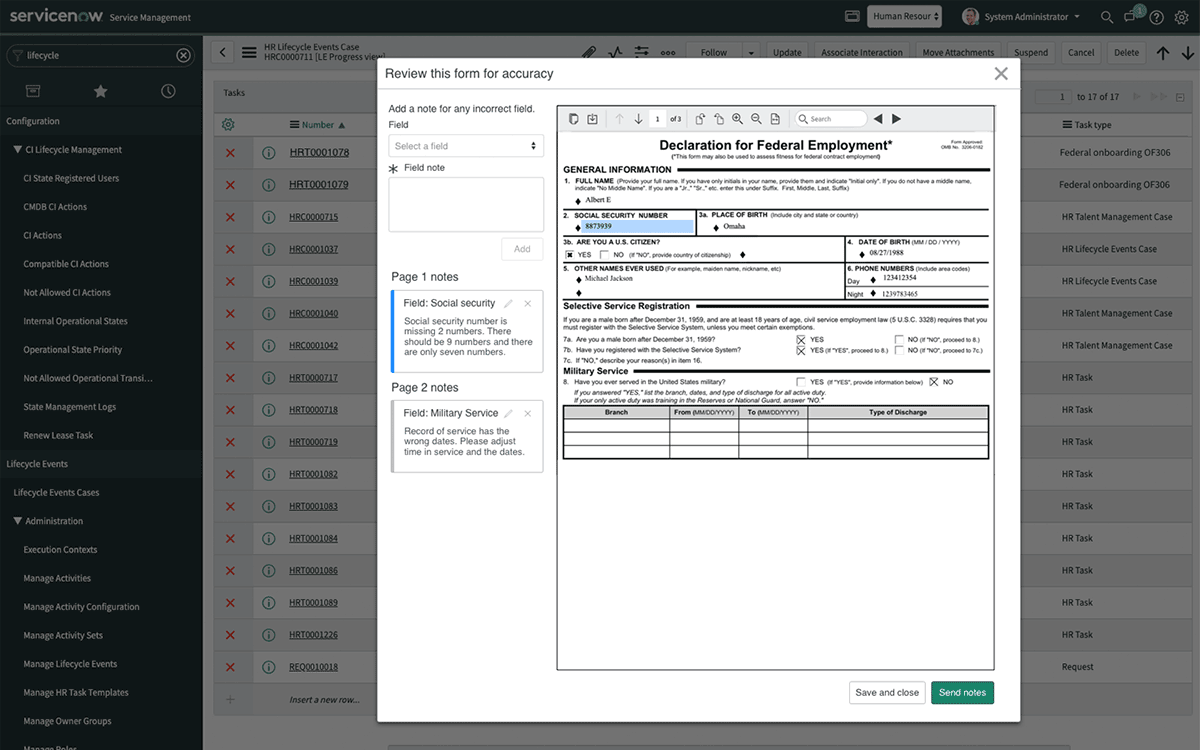Click the Send notes button
The width and height of the screenshot is (1200, 750).
click(962, 692)
